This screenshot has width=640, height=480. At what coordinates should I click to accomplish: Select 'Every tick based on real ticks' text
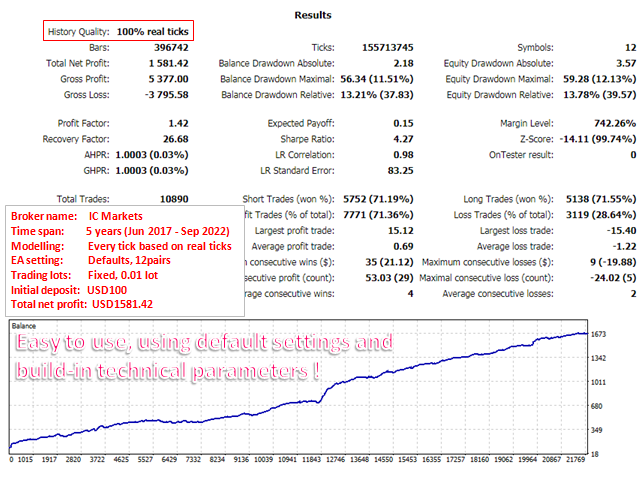point(160,247)
